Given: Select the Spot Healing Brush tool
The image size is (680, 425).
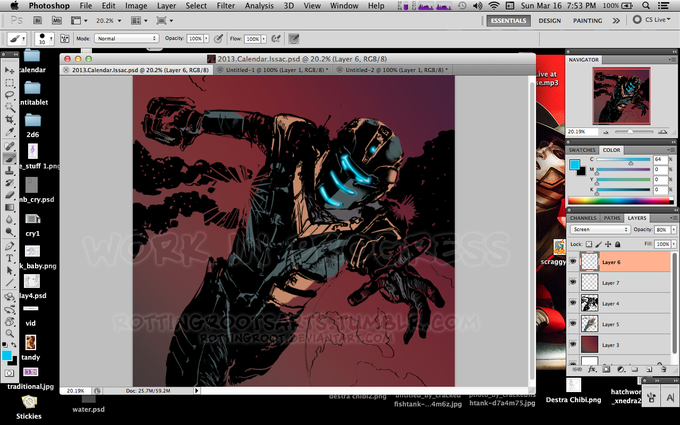Looking at the screenshot, I should click(10, 146).
